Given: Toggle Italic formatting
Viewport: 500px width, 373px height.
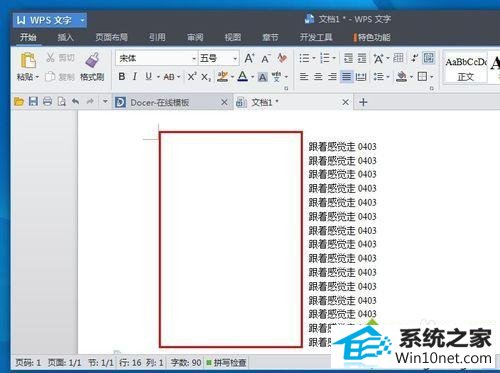Looking at the screenshot, I should (135, 77).
